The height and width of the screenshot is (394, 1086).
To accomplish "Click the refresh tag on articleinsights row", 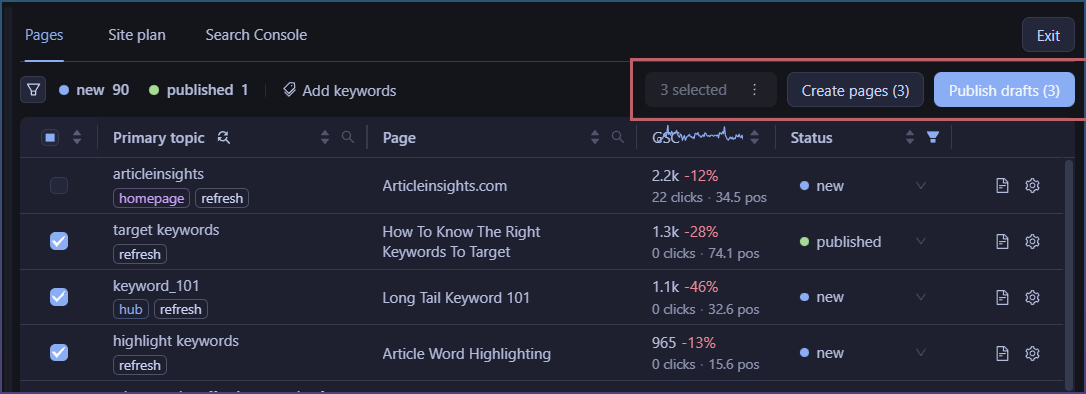I will click(222, 199).
